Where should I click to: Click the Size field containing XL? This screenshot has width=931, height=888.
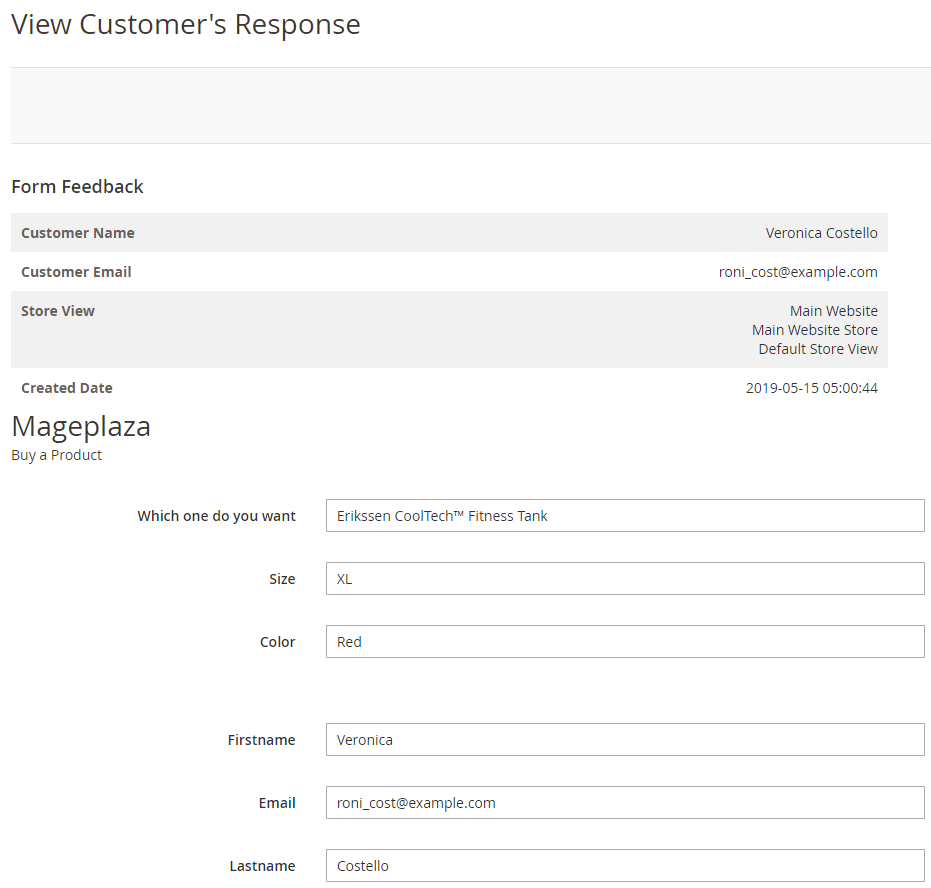pyautogui.click(x=624, y=579)
